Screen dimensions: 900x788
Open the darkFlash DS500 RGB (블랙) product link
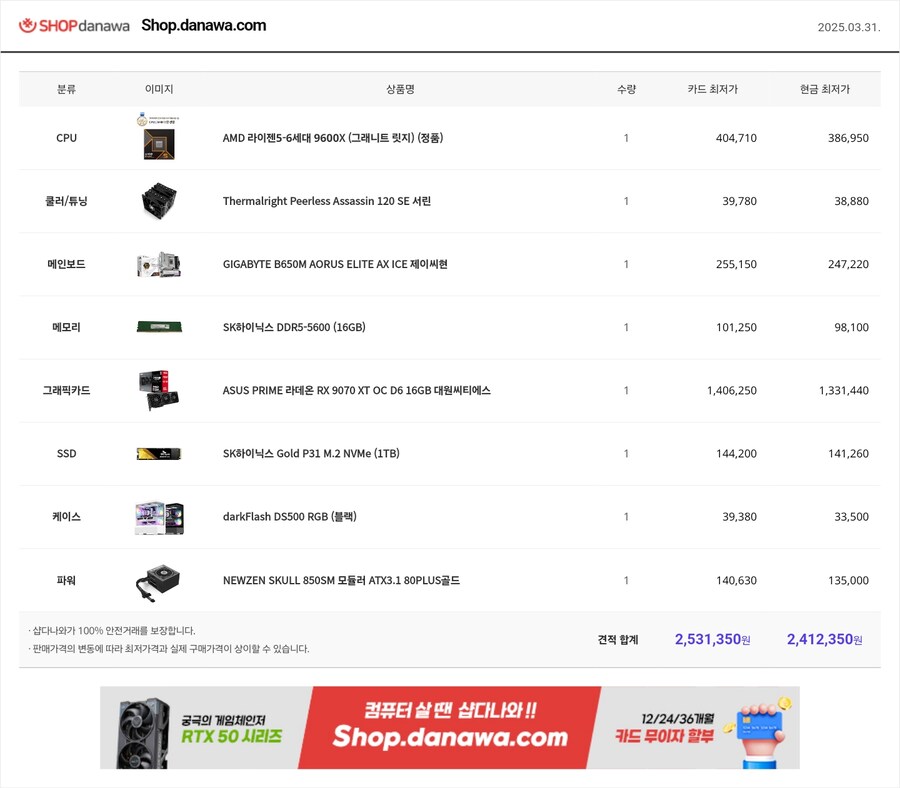tap(290, 517)
